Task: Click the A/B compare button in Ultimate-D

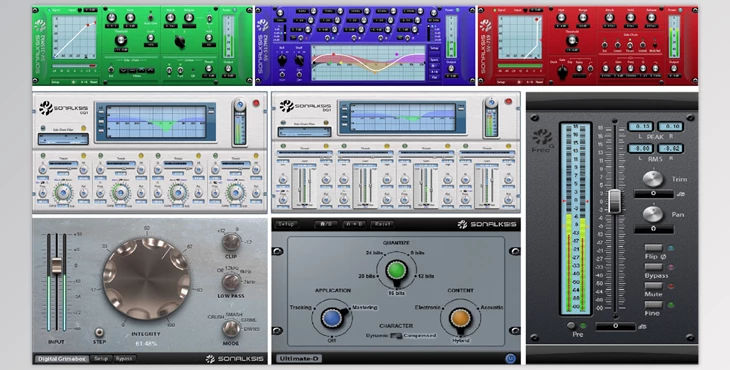Action: (326, 224)
